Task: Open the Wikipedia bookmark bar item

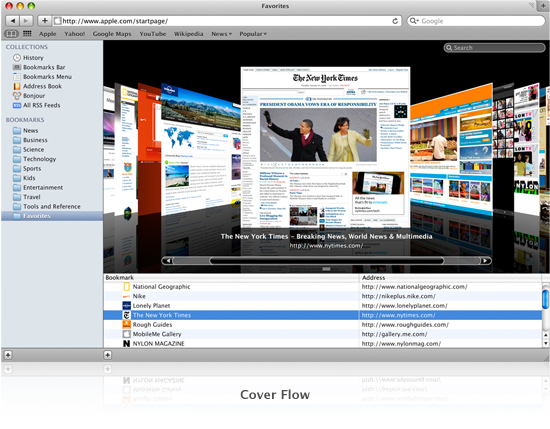Action: [x=188, y=34]
